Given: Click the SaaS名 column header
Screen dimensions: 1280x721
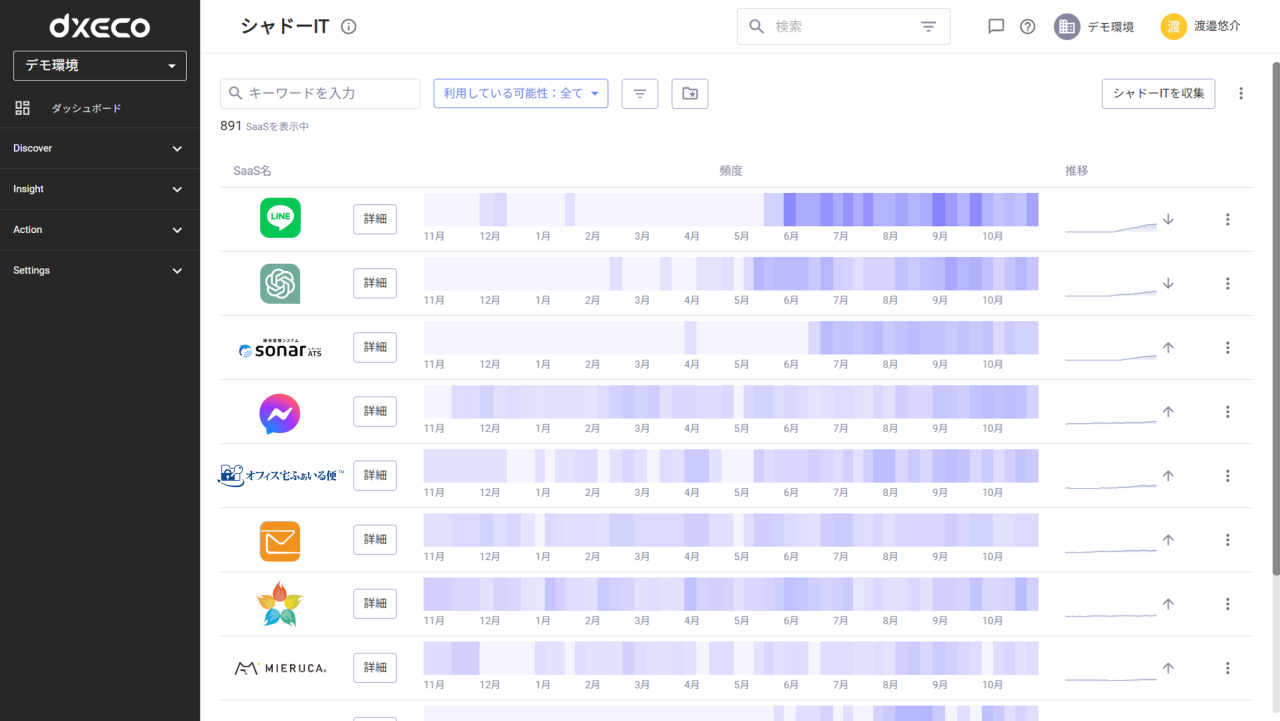Looking at the screenshot, I should (x=252, y=171).
